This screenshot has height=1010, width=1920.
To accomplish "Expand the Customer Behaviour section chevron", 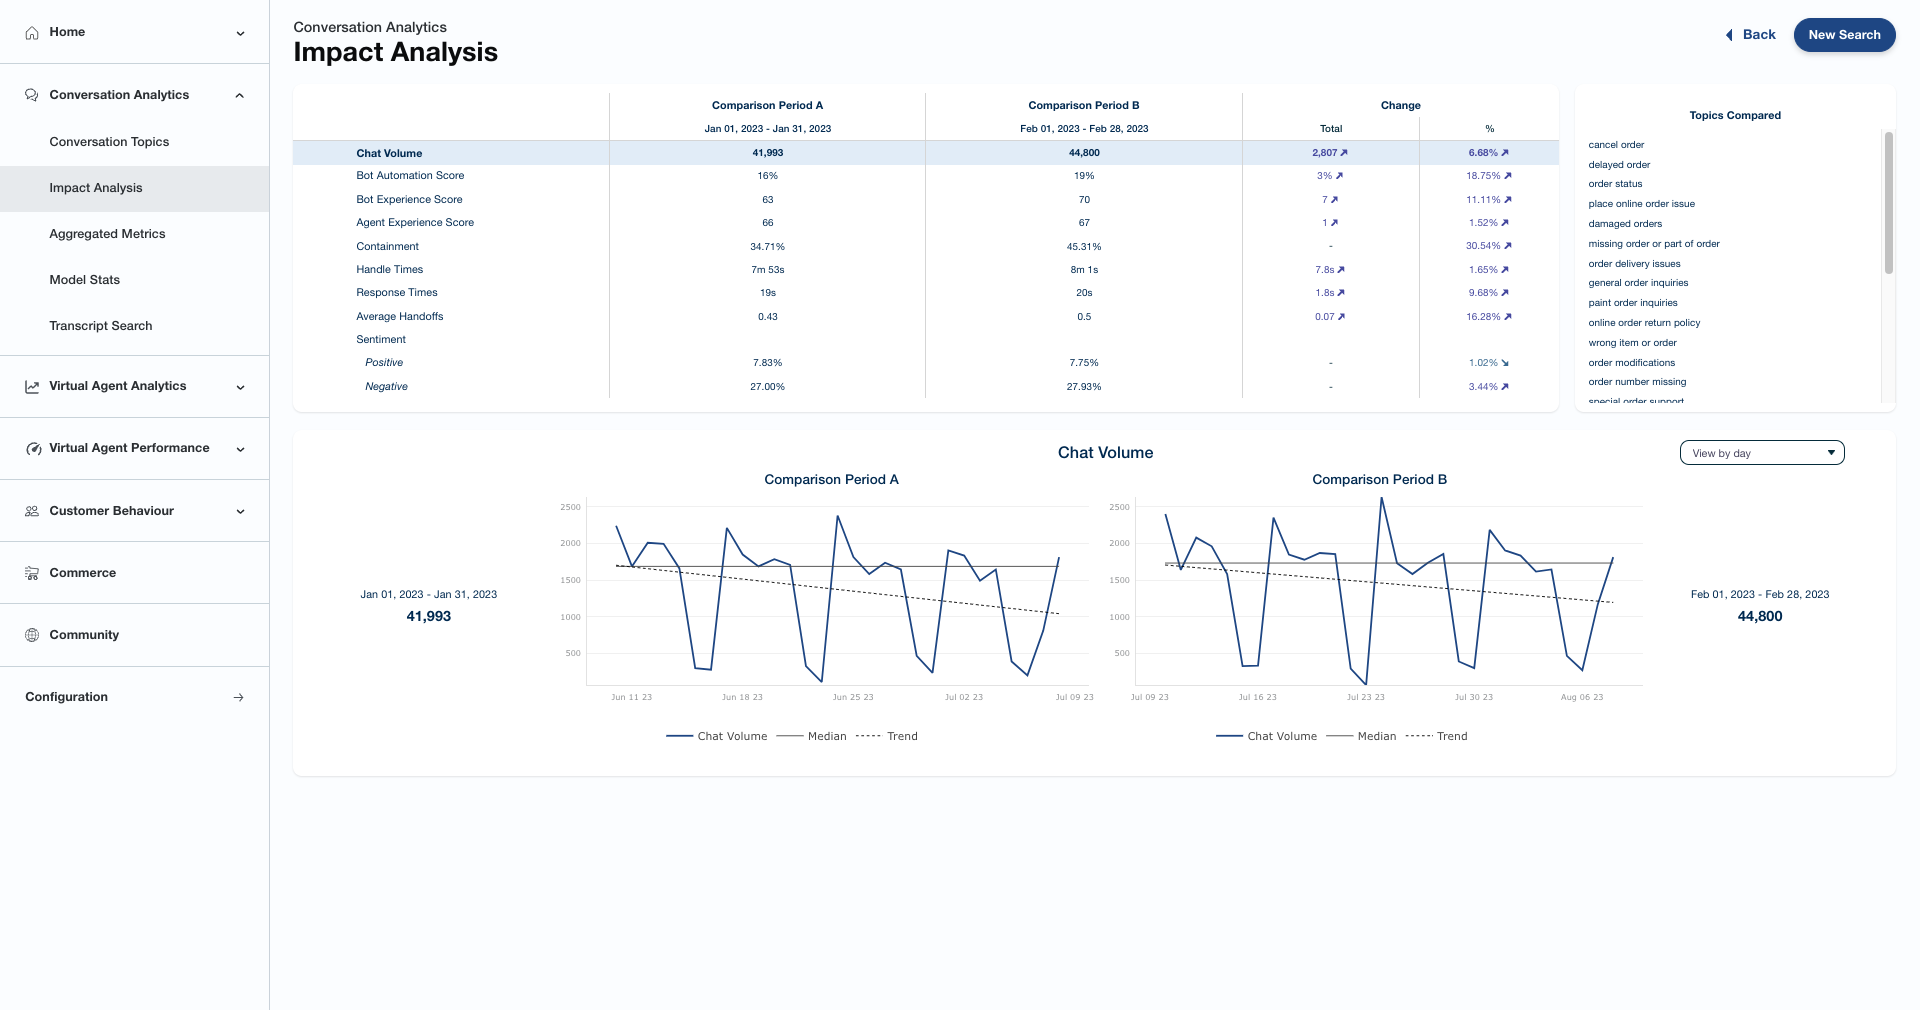I will click(x=240, y=512).
